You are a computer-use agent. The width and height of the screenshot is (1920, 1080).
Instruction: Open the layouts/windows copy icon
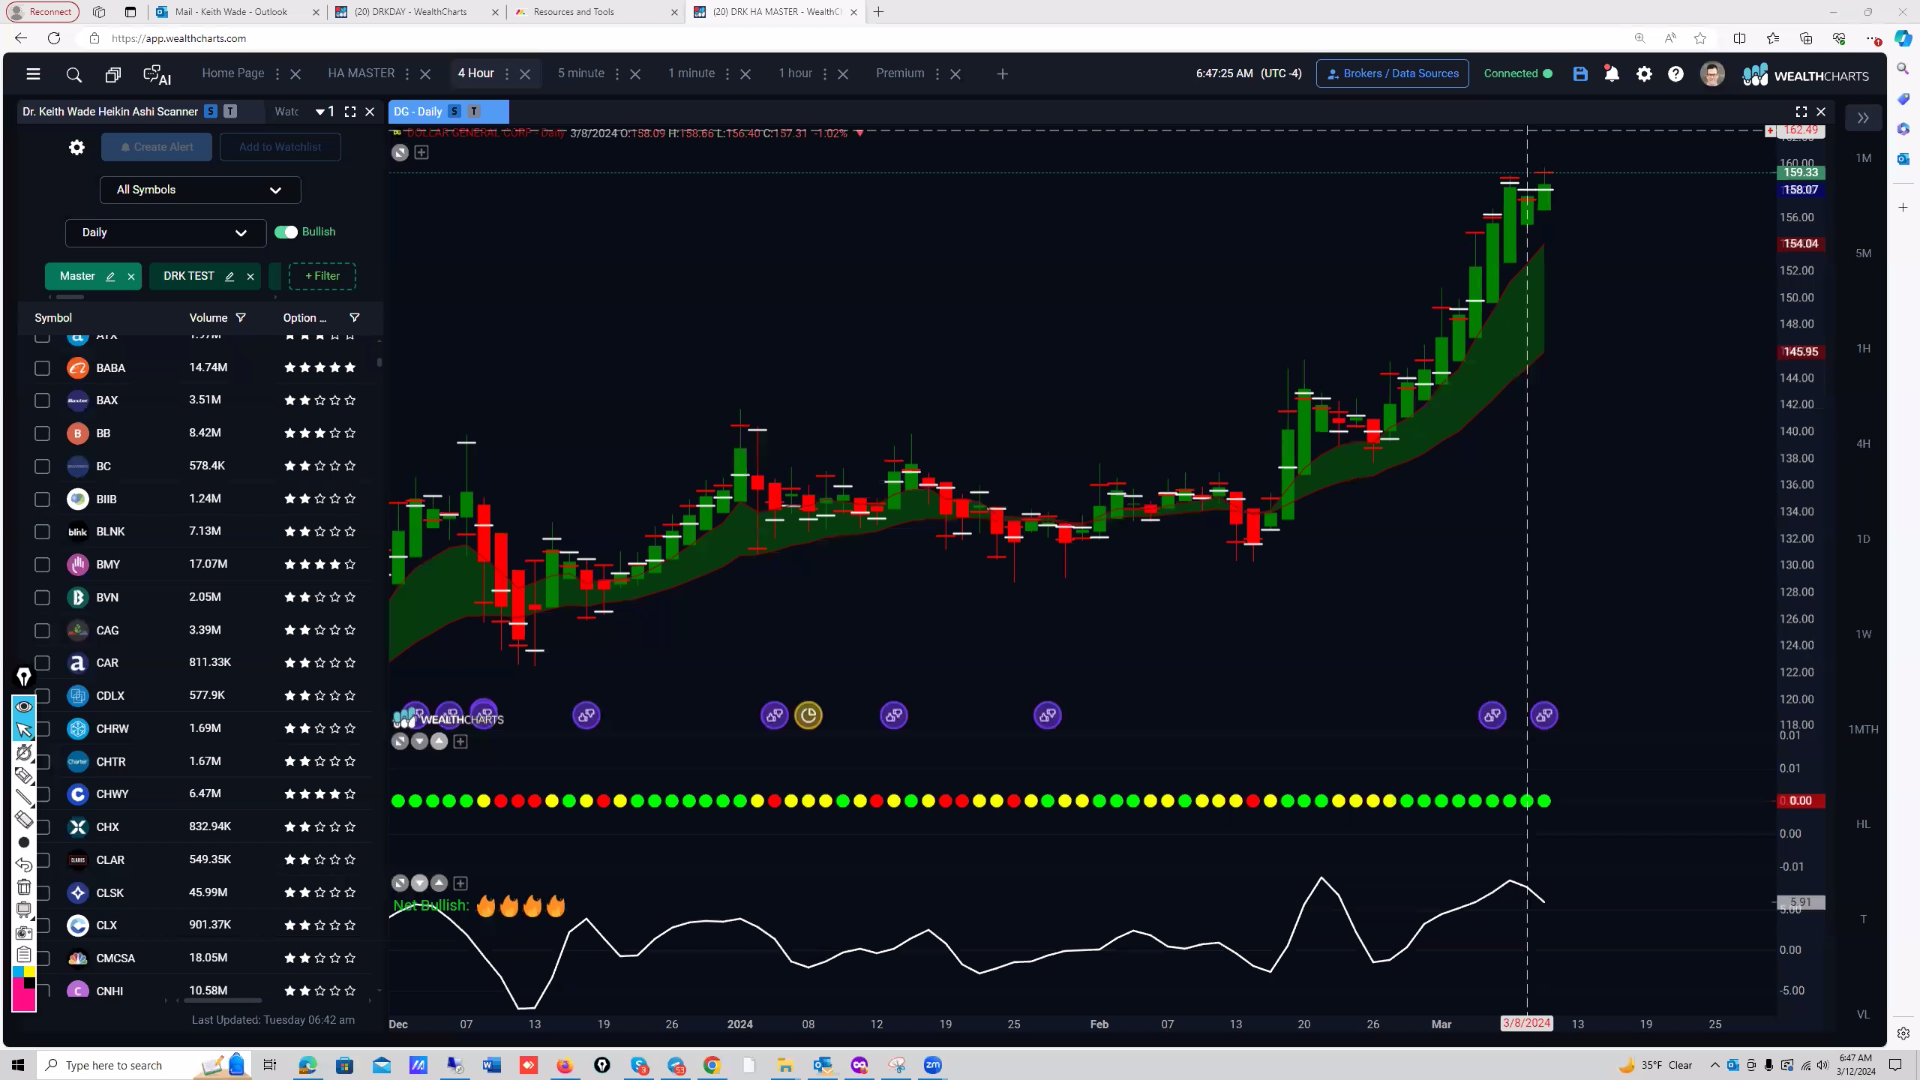[113, 74]
